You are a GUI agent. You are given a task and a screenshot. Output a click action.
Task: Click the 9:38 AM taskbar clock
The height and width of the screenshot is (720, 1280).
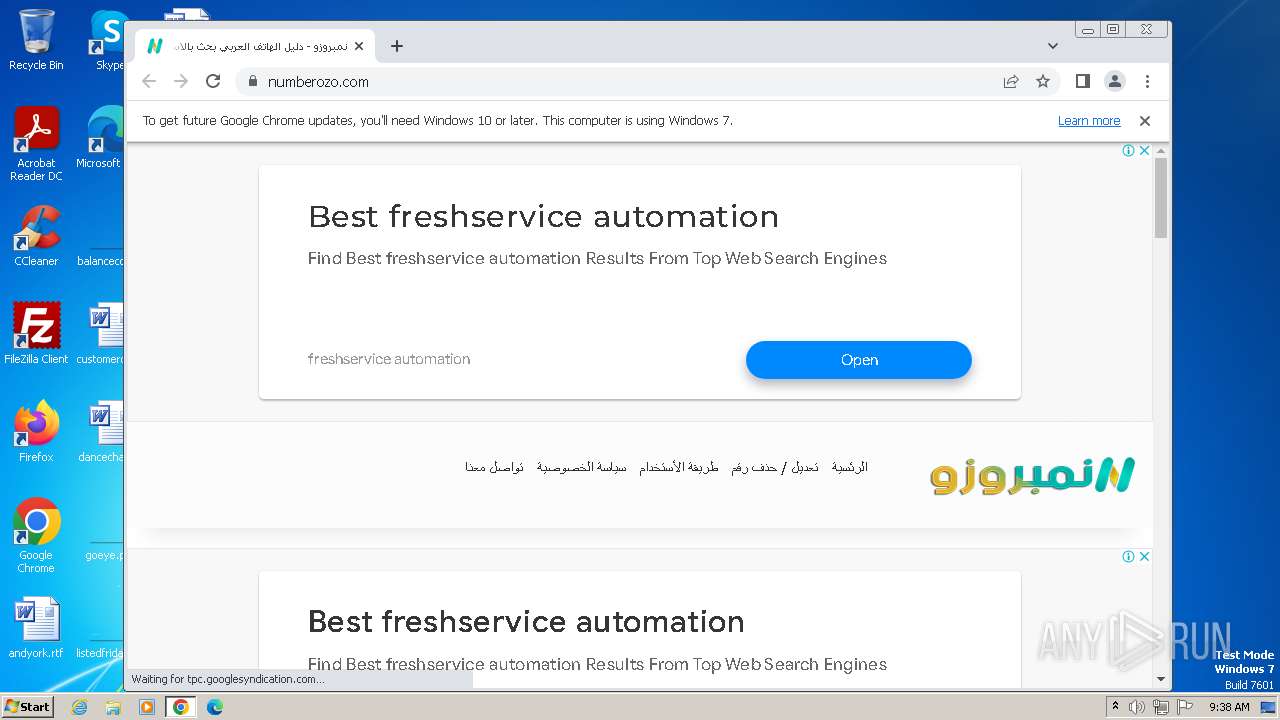1229,707
